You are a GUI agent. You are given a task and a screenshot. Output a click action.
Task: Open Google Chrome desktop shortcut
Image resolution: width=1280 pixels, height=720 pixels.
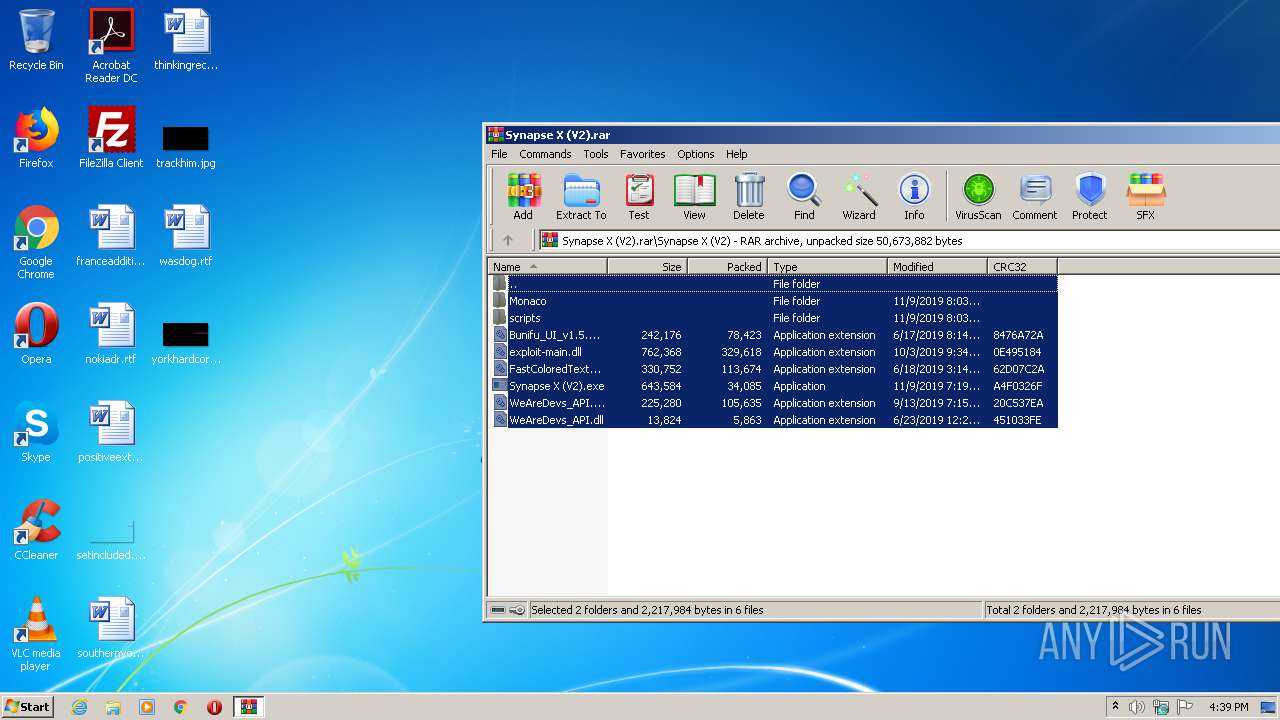click(36, 242)
